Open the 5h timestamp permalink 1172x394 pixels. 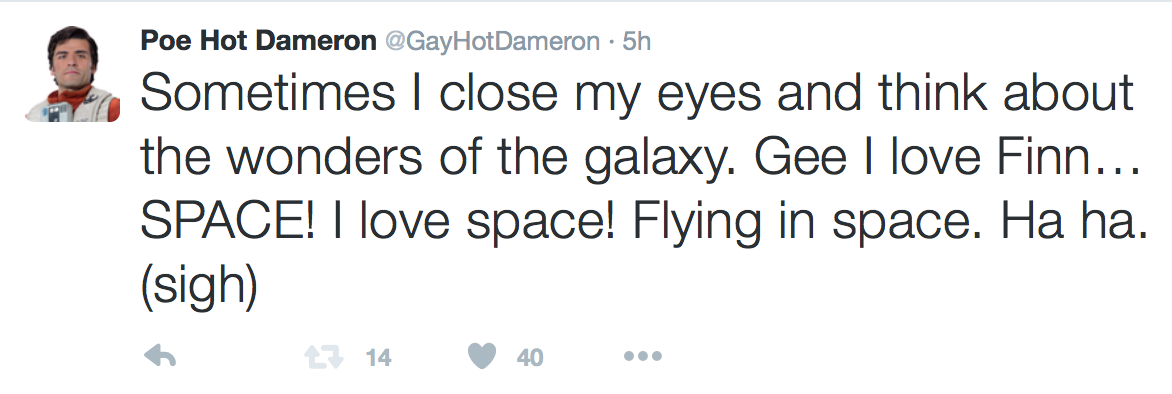pyautogui.click(x=637, y=41)
